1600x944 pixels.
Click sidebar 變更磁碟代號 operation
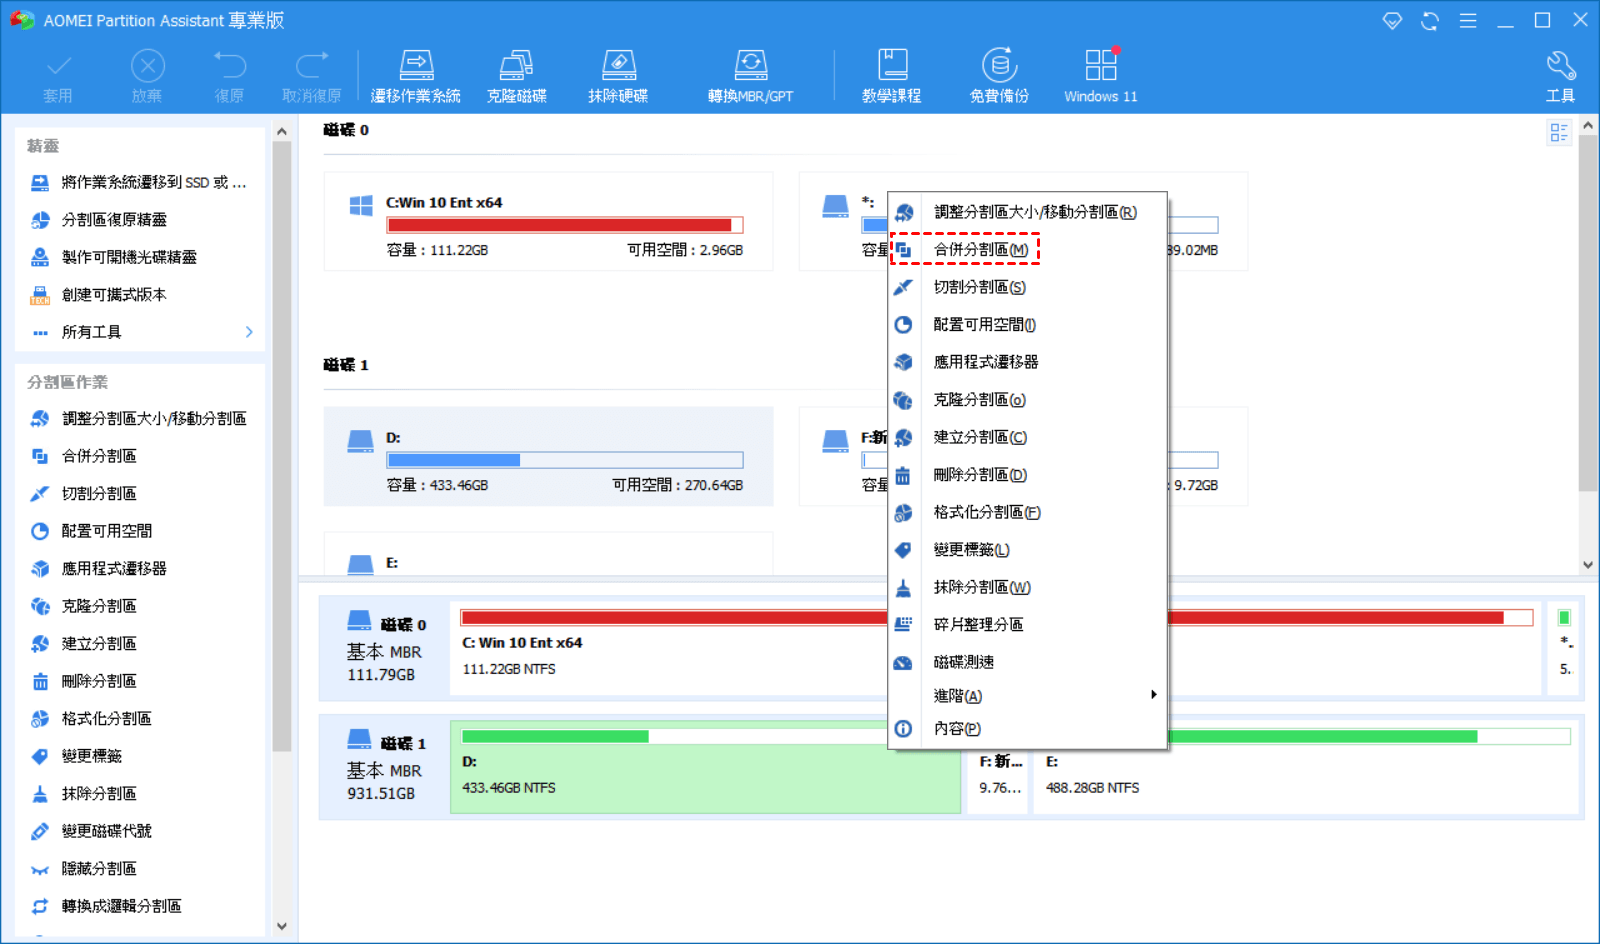[x=92, y=831]
